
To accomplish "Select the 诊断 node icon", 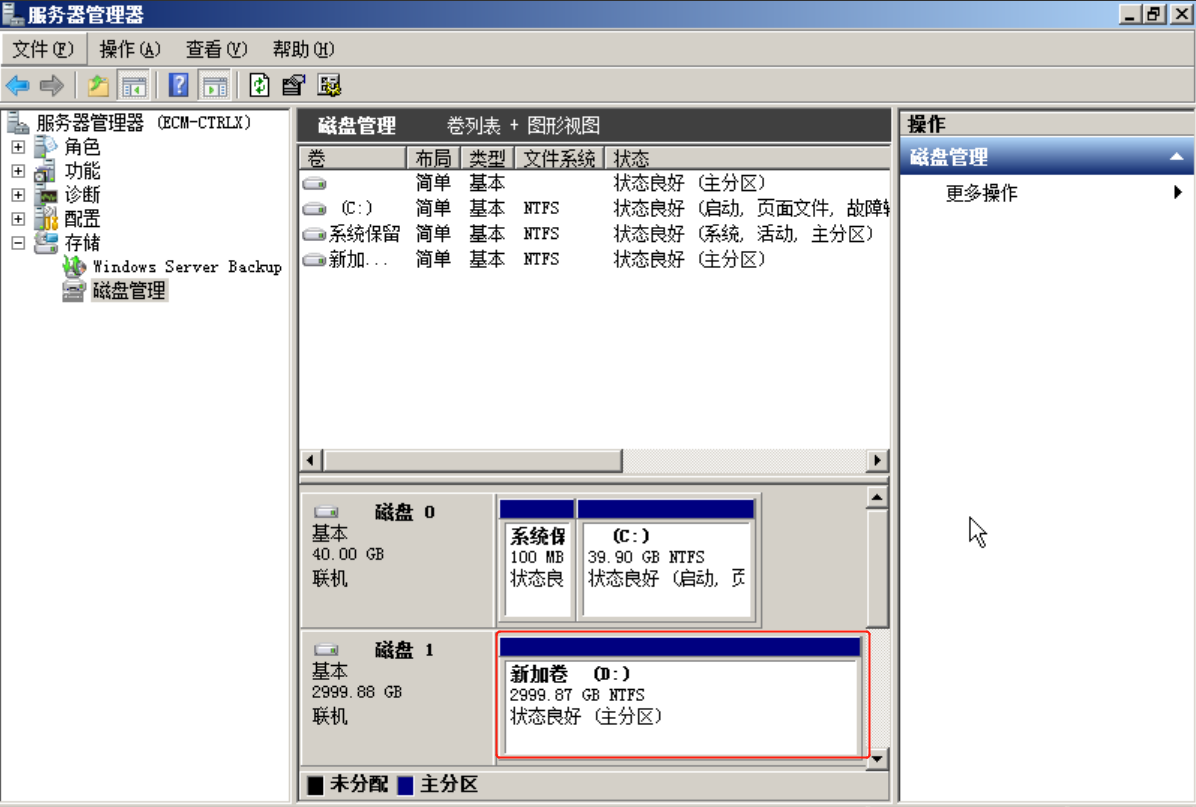I will click(46, 195).
